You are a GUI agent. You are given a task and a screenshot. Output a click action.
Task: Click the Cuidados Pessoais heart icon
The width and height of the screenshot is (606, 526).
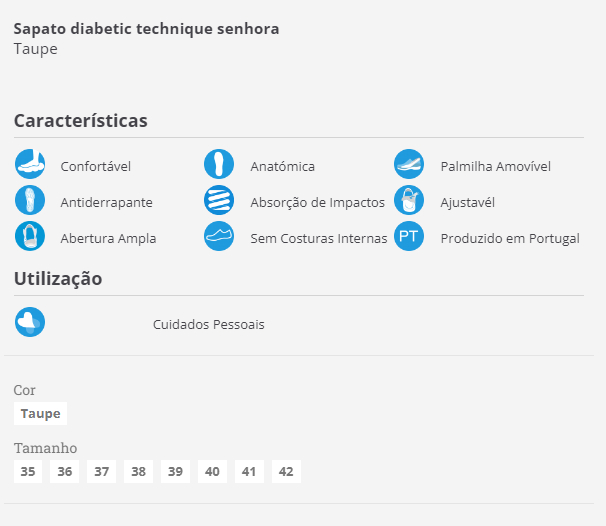tap(30, 322)
